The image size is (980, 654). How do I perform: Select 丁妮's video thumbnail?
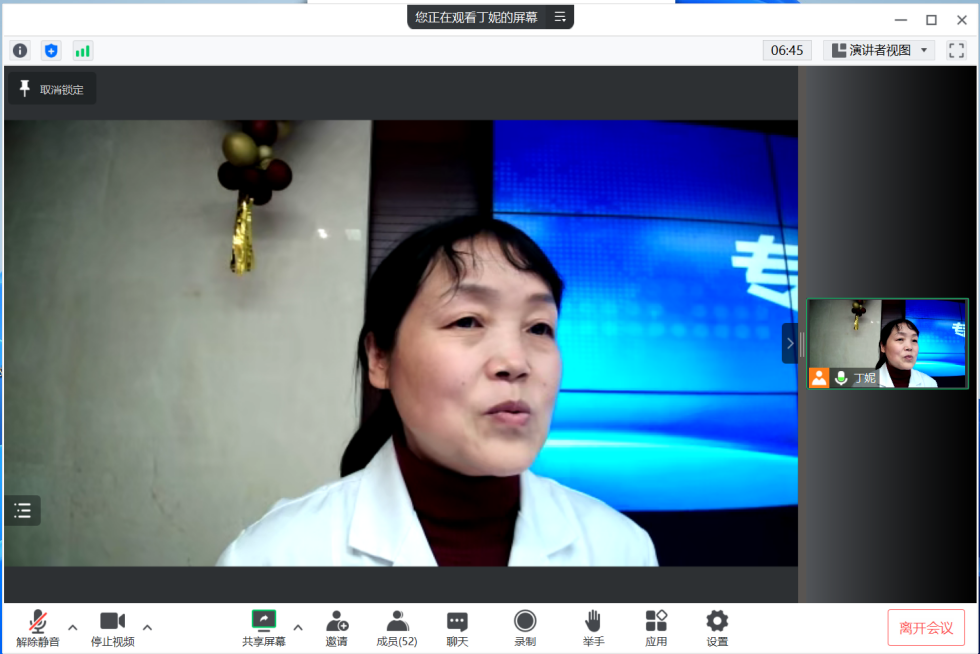click(887, 343)
